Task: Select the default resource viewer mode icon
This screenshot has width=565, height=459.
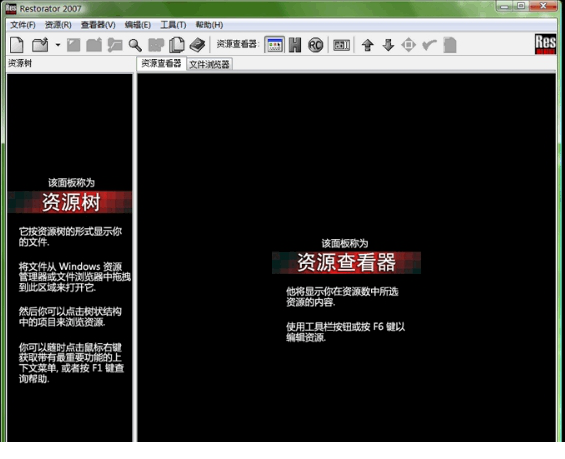Action: click(274, 45)
